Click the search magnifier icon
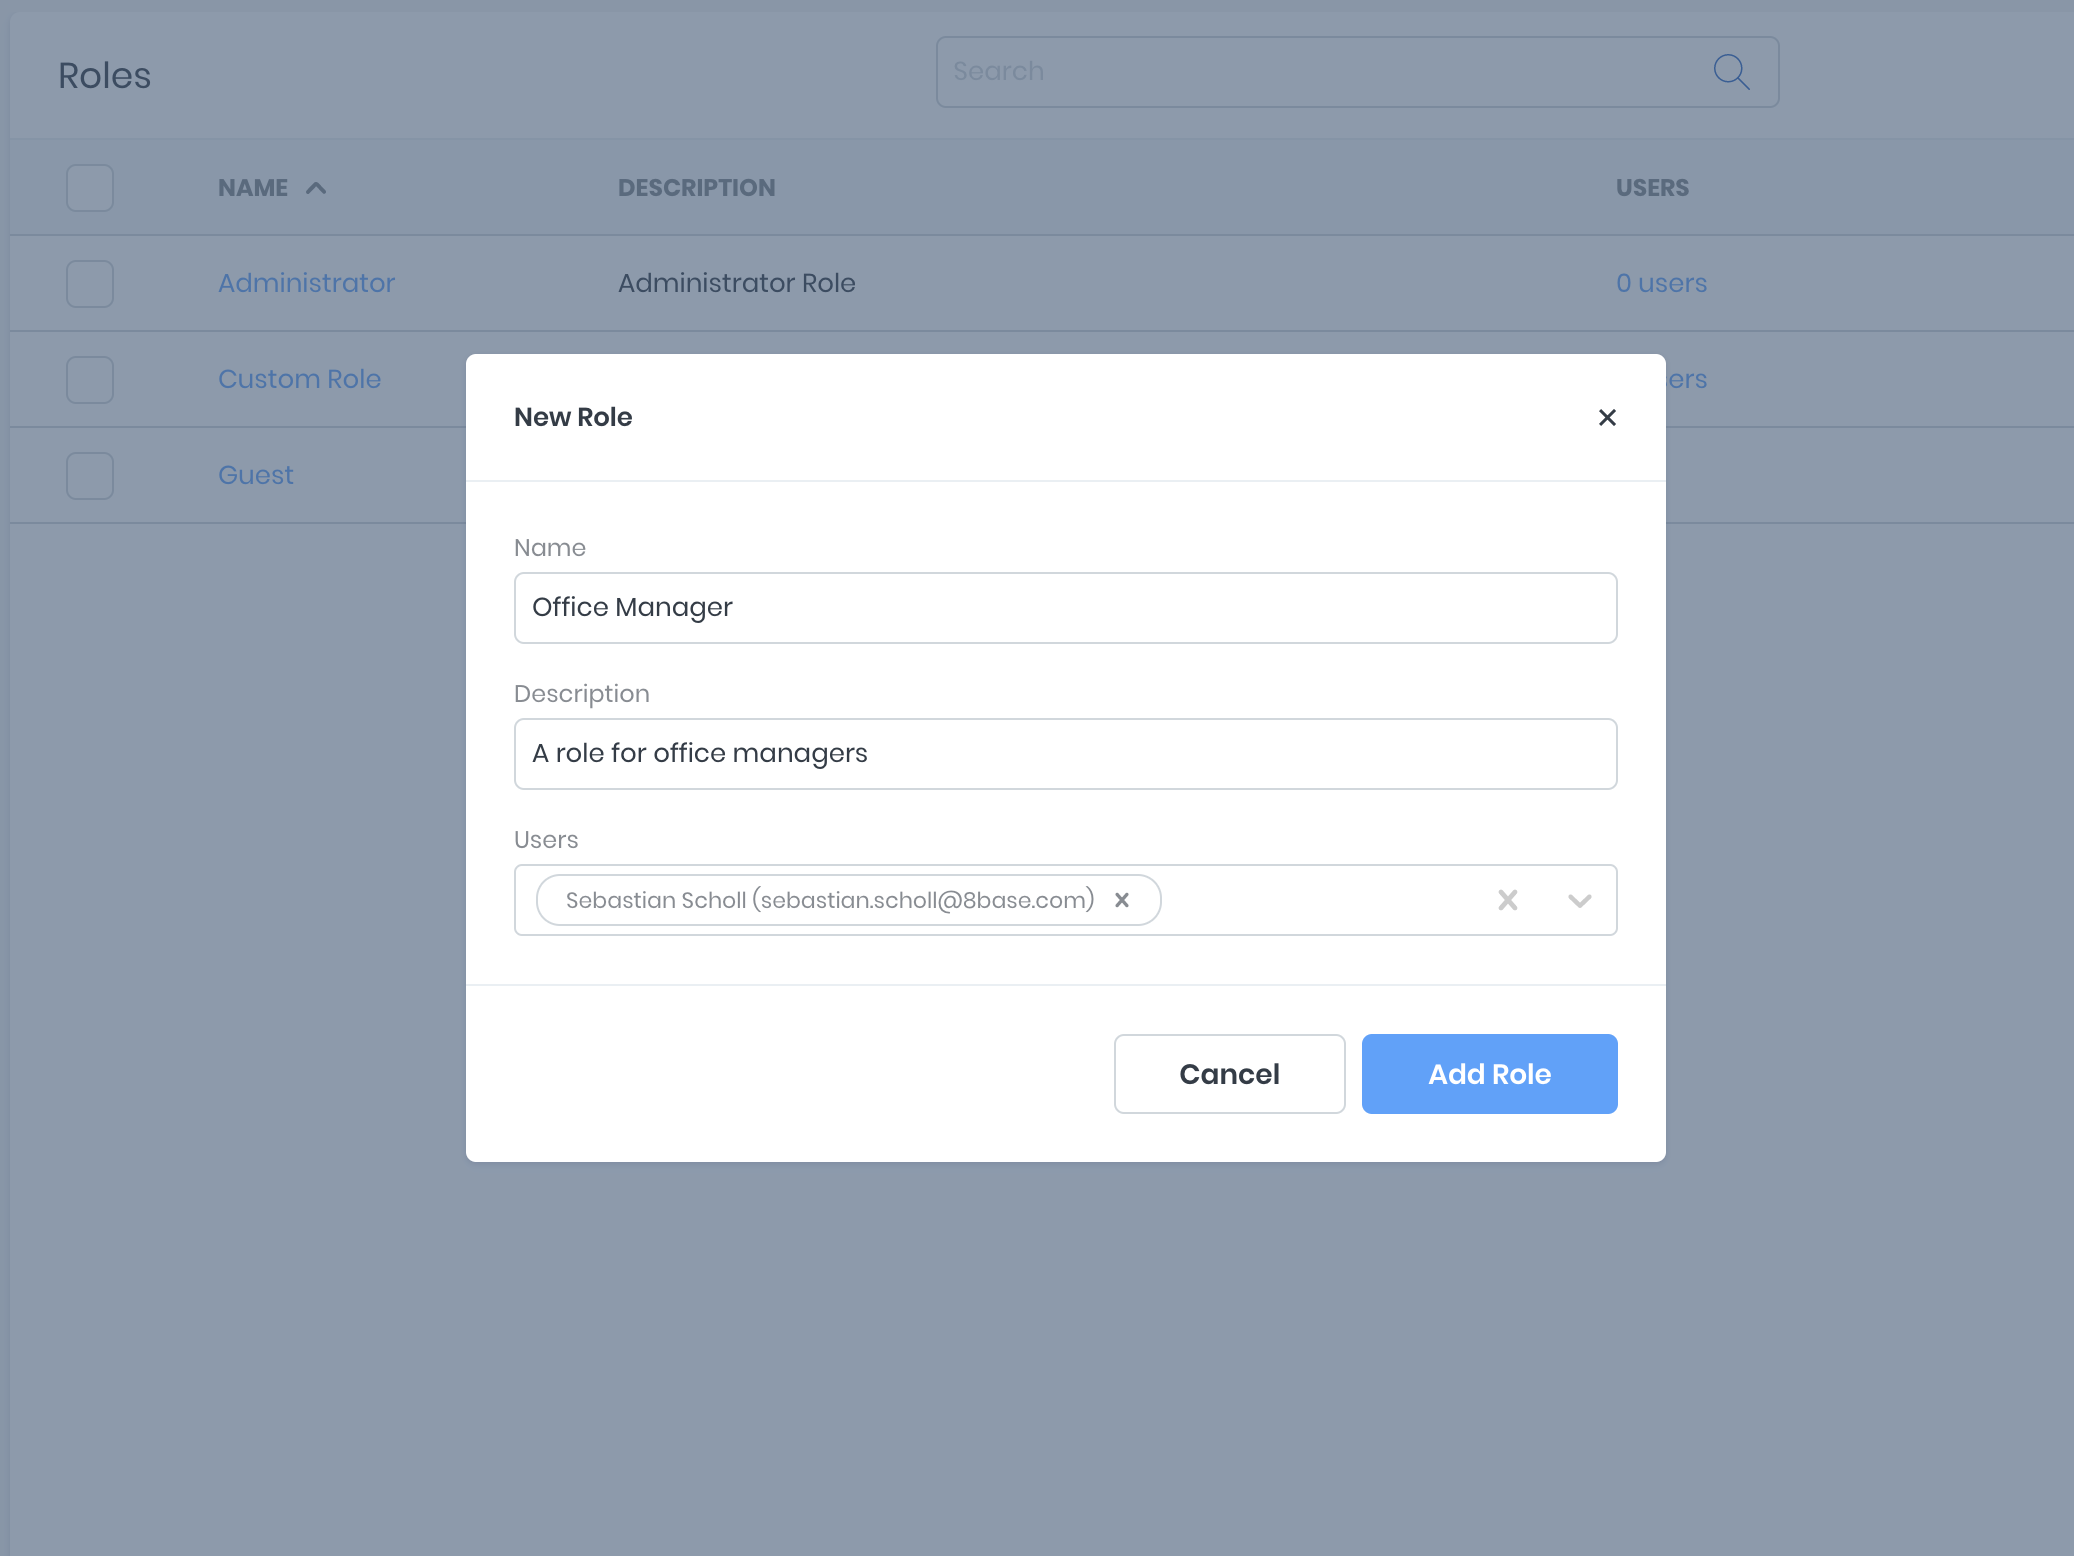The width and height of the screenshot is (2074, 1556). click(x=1731, y=72)
